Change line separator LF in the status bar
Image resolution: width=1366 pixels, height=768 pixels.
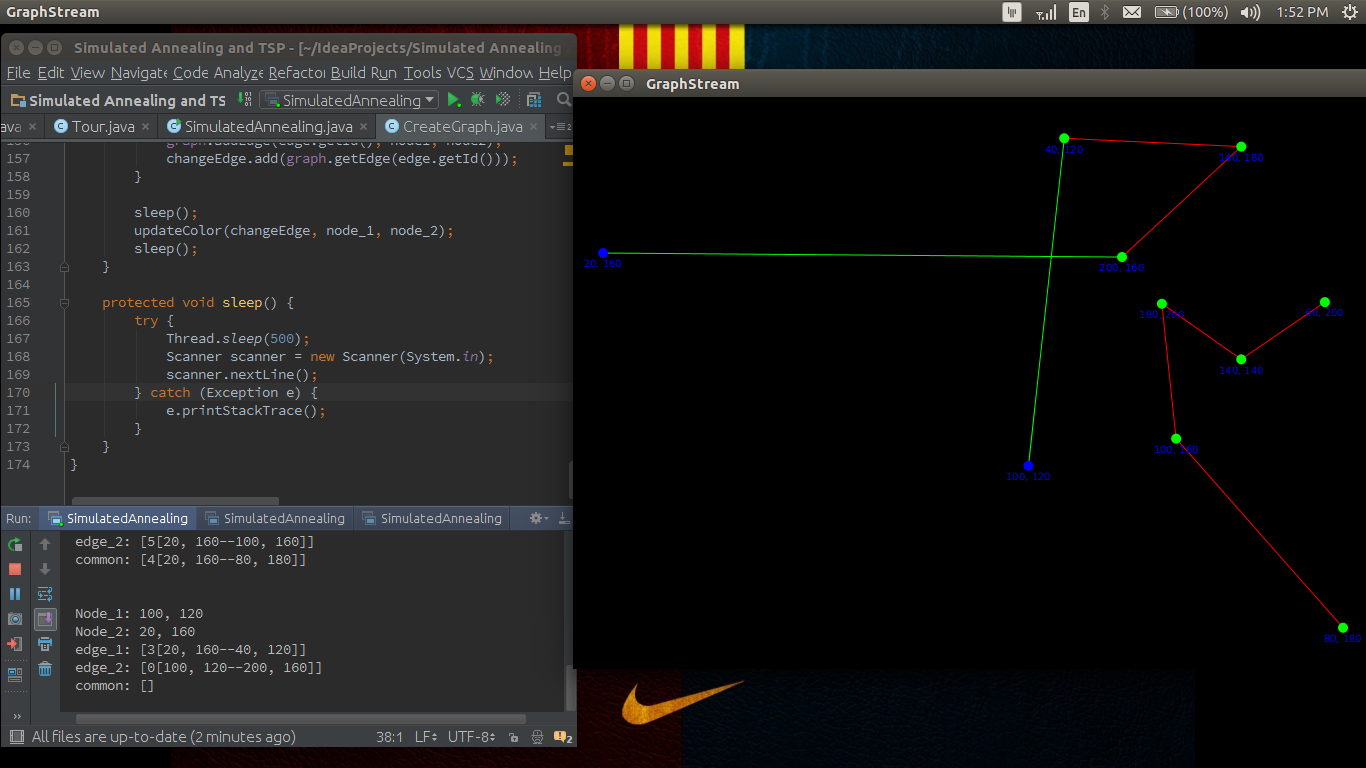(x=426, y=737)
